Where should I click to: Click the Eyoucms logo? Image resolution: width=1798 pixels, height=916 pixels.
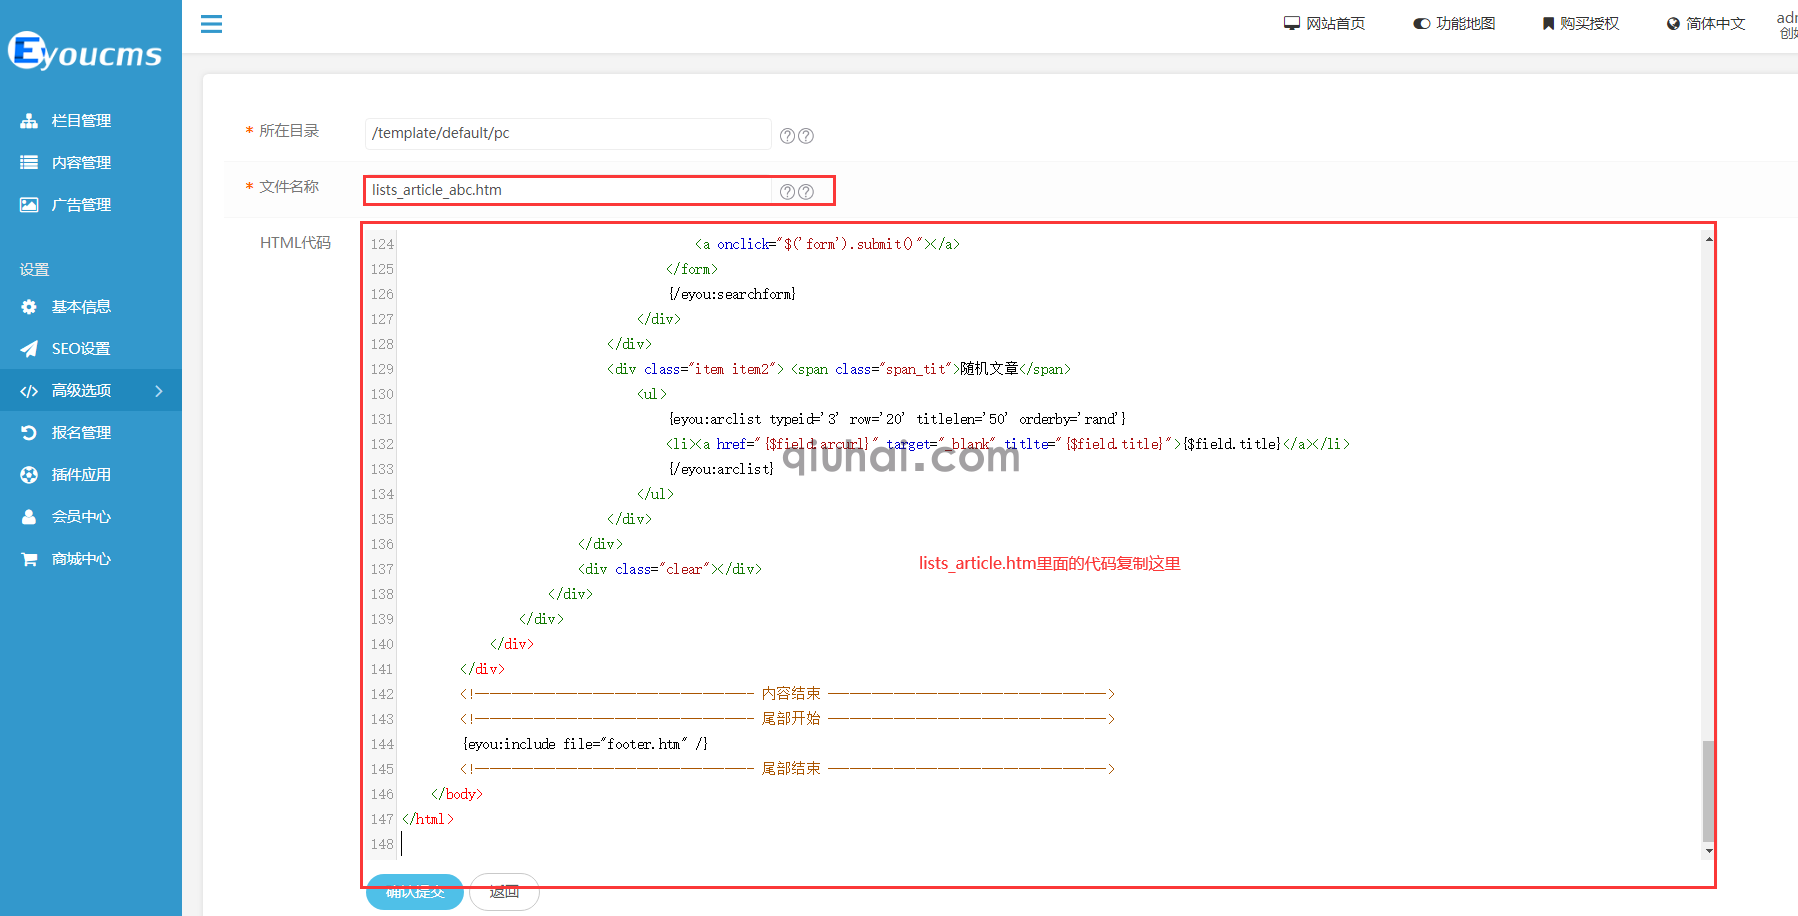coord(85,52)
